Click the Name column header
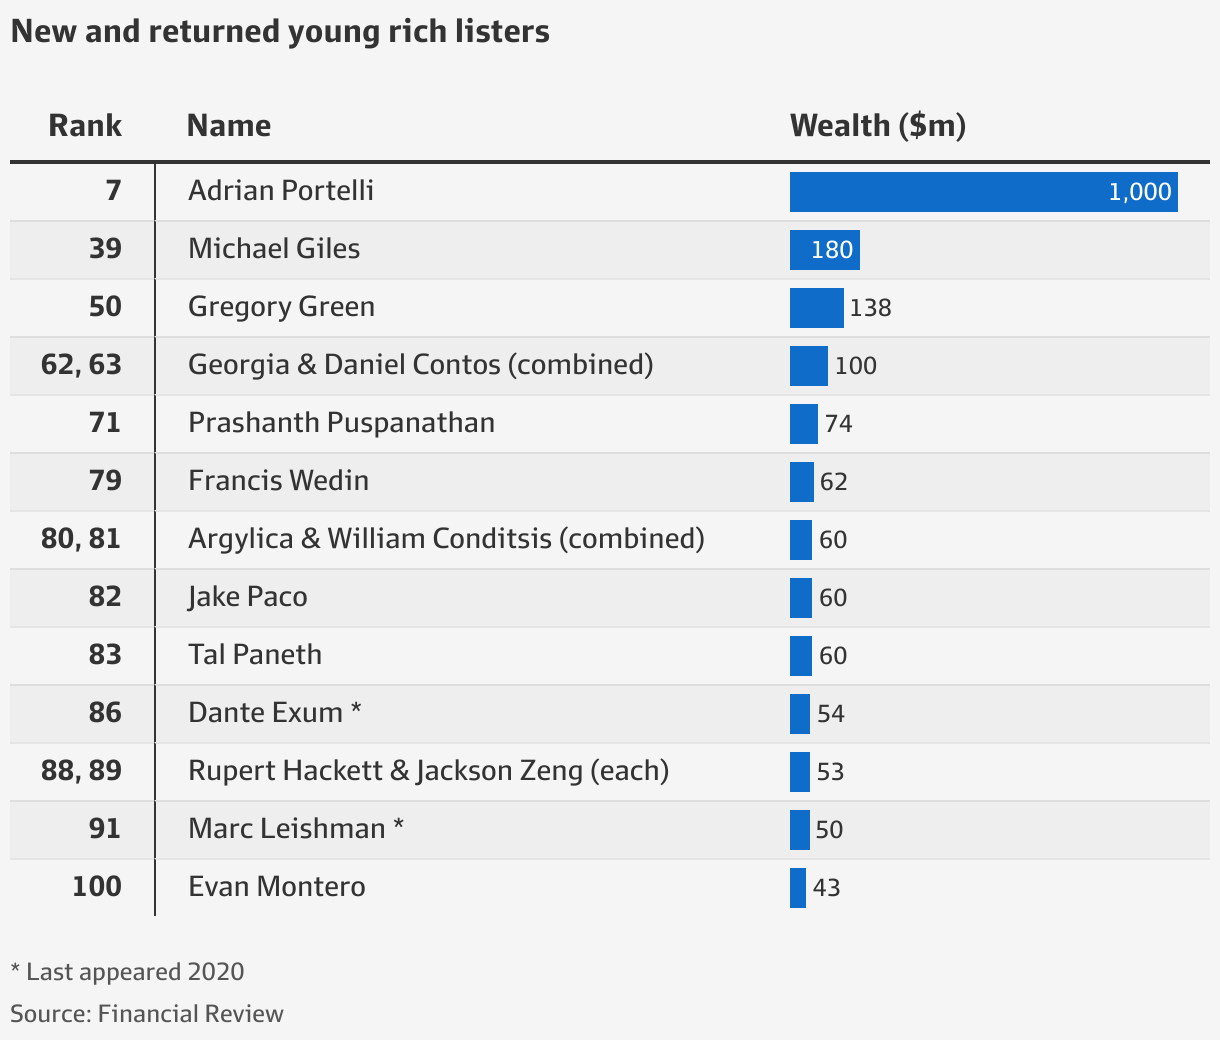Image resolution: width=1220 pixels, height=1040 pixels. pyautogui.click(x=229, y=126)
